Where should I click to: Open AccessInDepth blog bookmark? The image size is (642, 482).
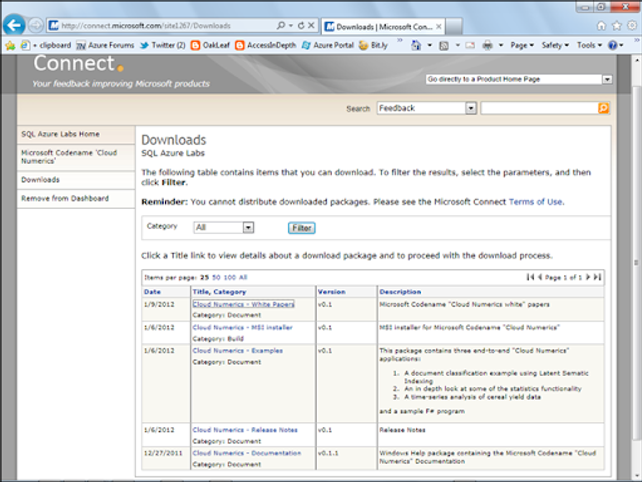click(266, 45)
